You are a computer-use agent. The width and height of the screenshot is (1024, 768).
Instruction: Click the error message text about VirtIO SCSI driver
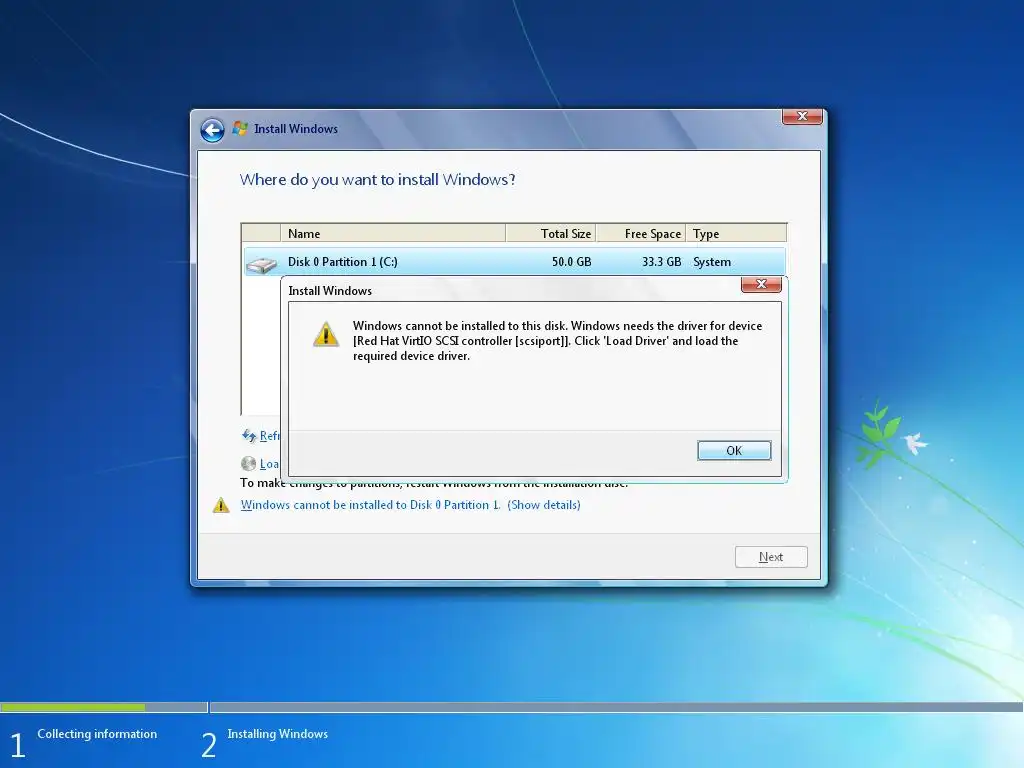pyautogui.click(x=557, y=341)
